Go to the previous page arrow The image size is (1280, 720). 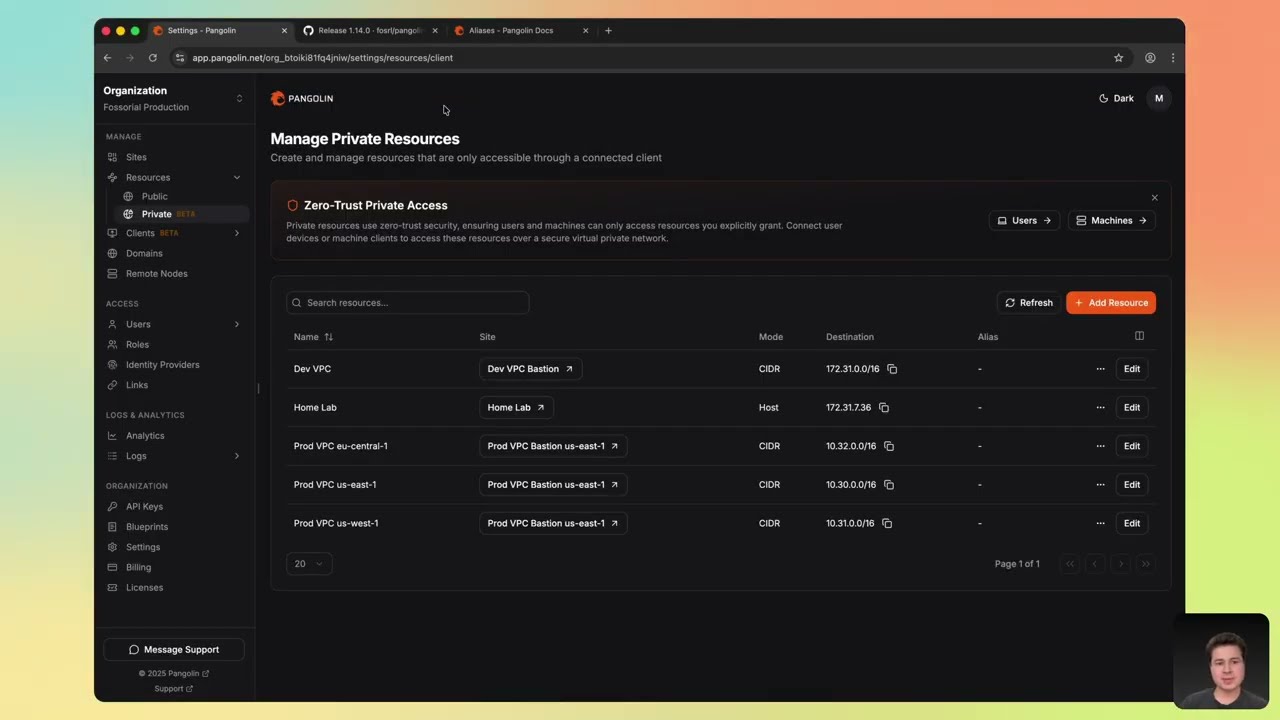click(x=1095, y=564)
